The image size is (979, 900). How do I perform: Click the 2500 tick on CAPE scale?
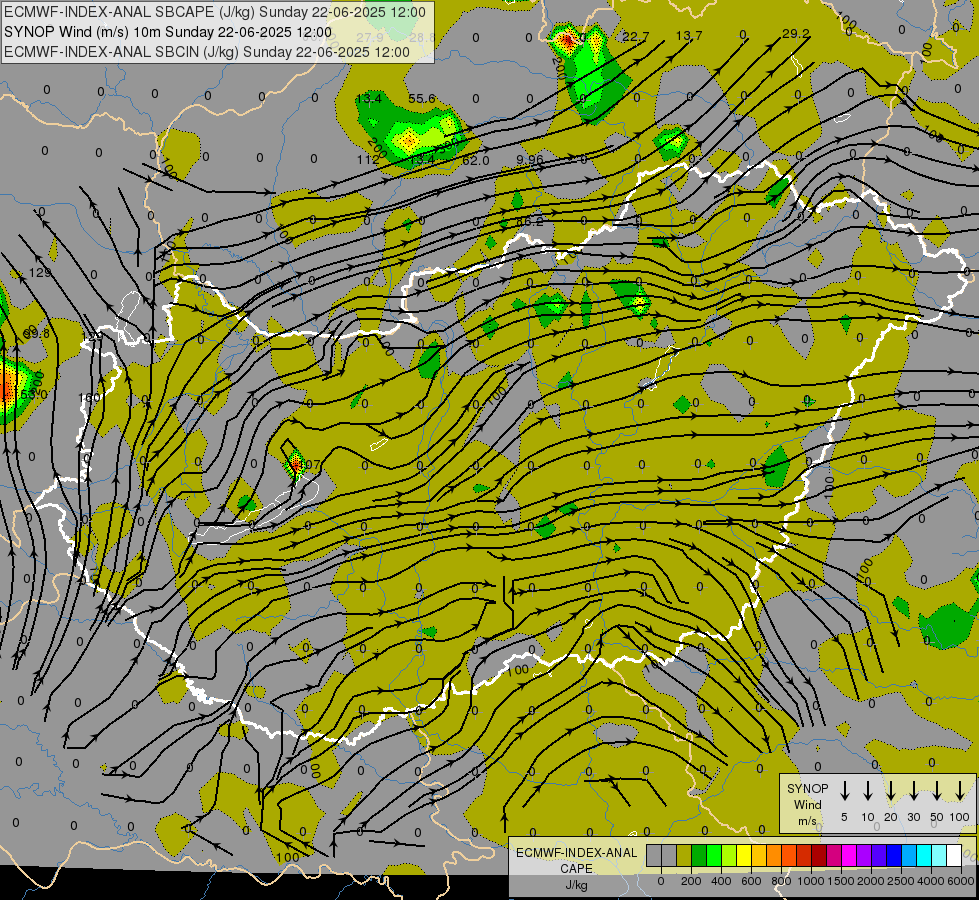pyautogui.click(x=900, y=881)
